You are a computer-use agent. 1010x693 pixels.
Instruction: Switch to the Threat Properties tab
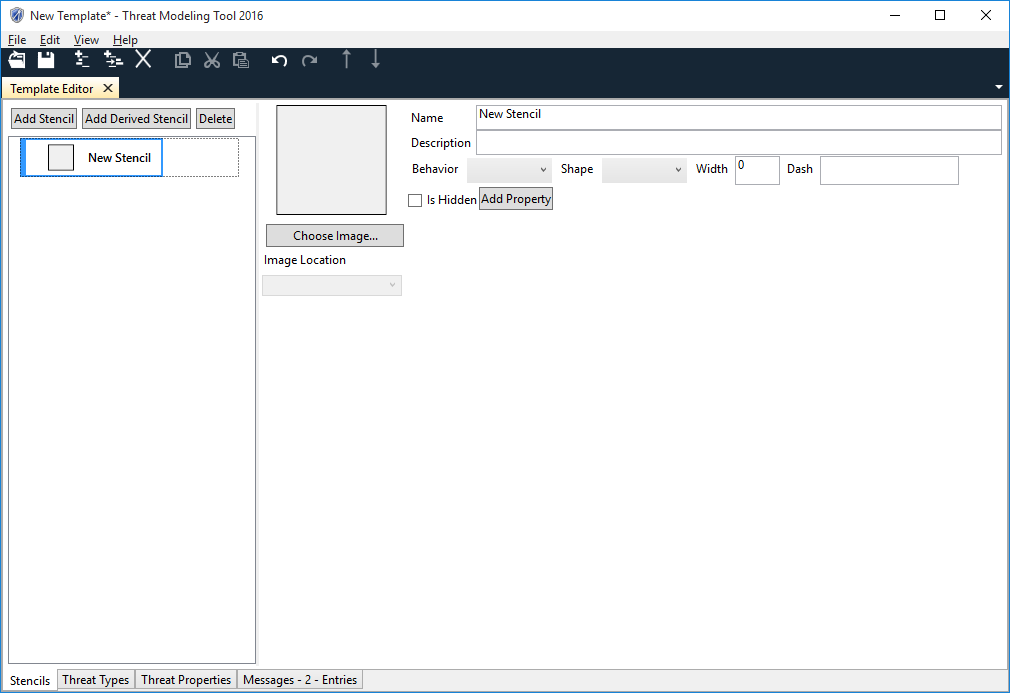coord(186,680)
